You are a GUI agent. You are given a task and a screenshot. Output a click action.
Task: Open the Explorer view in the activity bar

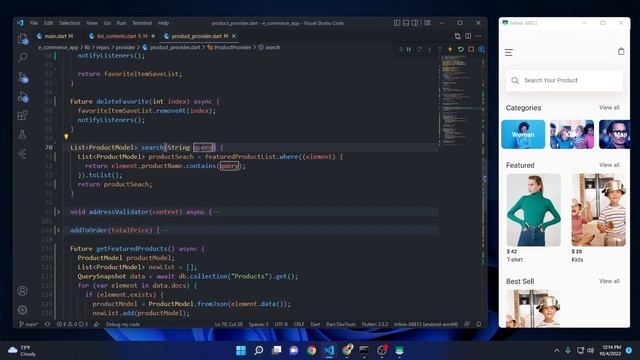23,39
